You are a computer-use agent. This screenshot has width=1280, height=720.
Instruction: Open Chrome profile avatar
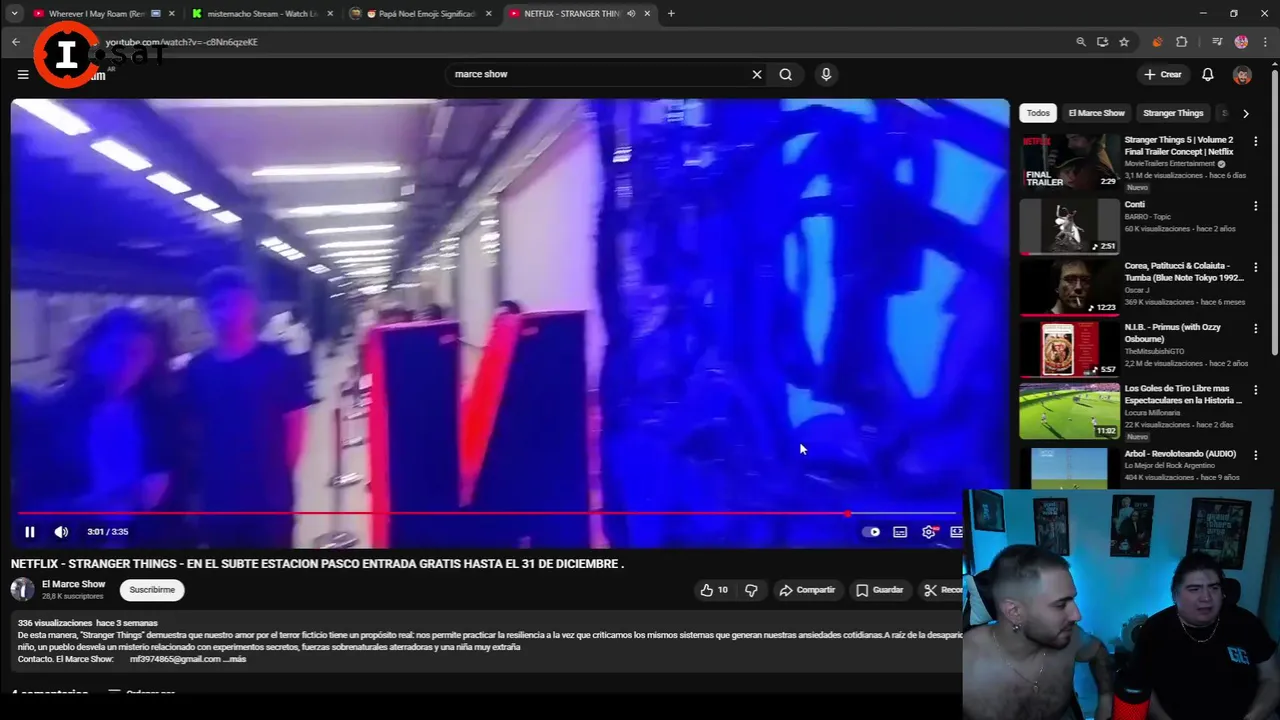click(x=1241, y=42)
